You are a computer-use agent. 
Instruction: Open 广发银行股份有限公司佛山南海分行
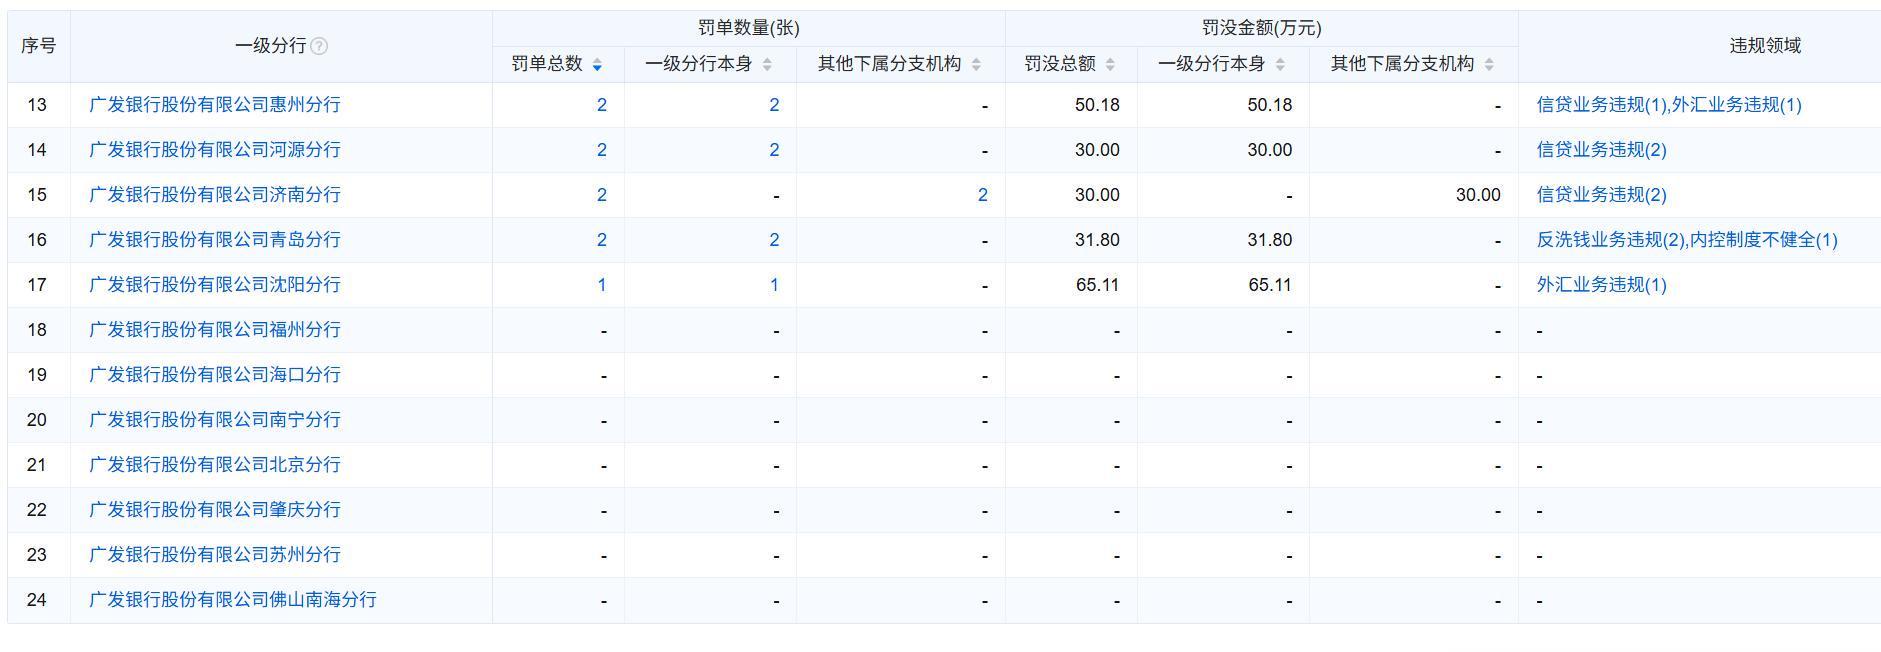click(x=233, y=600)
